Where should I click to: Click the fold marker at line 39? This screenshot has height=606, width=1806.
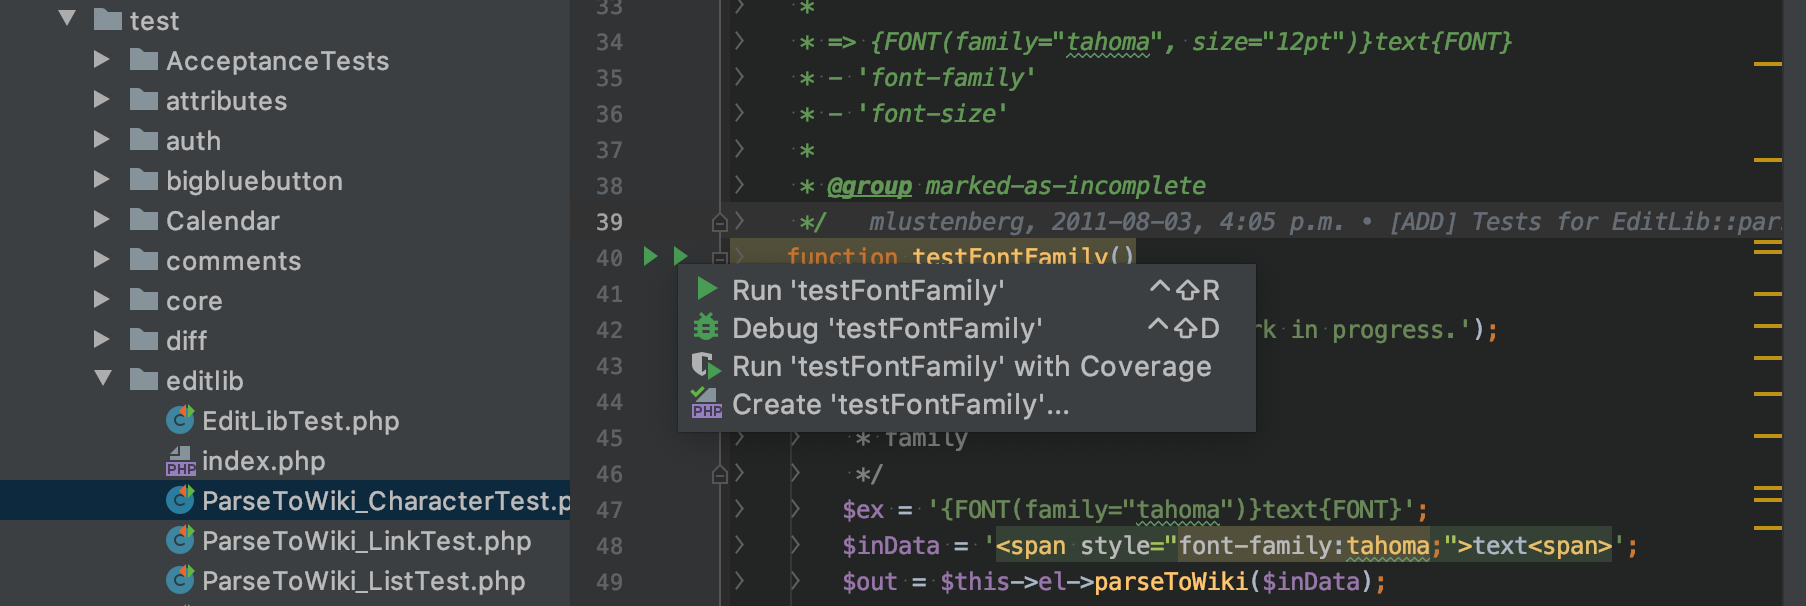click(x=719, y=222)
